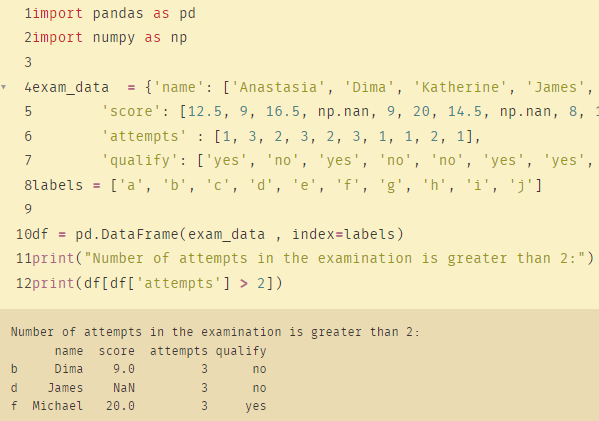Click the value 12.5 in the score list
Viewport: 599px width, 421px height.
(205, 112)
